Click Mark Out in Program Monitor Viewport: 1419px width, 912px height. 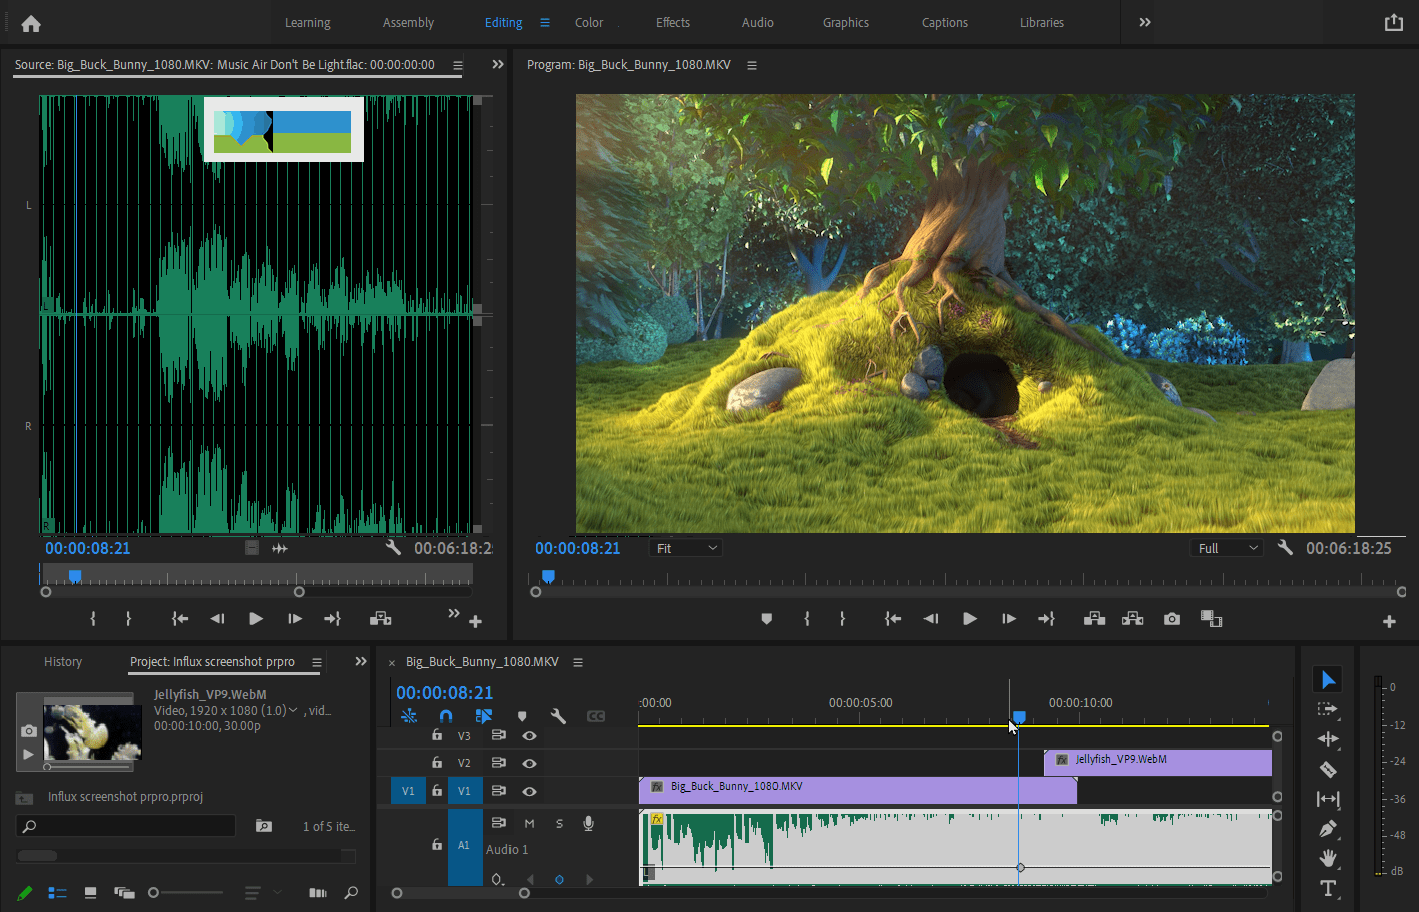[842, 619]
